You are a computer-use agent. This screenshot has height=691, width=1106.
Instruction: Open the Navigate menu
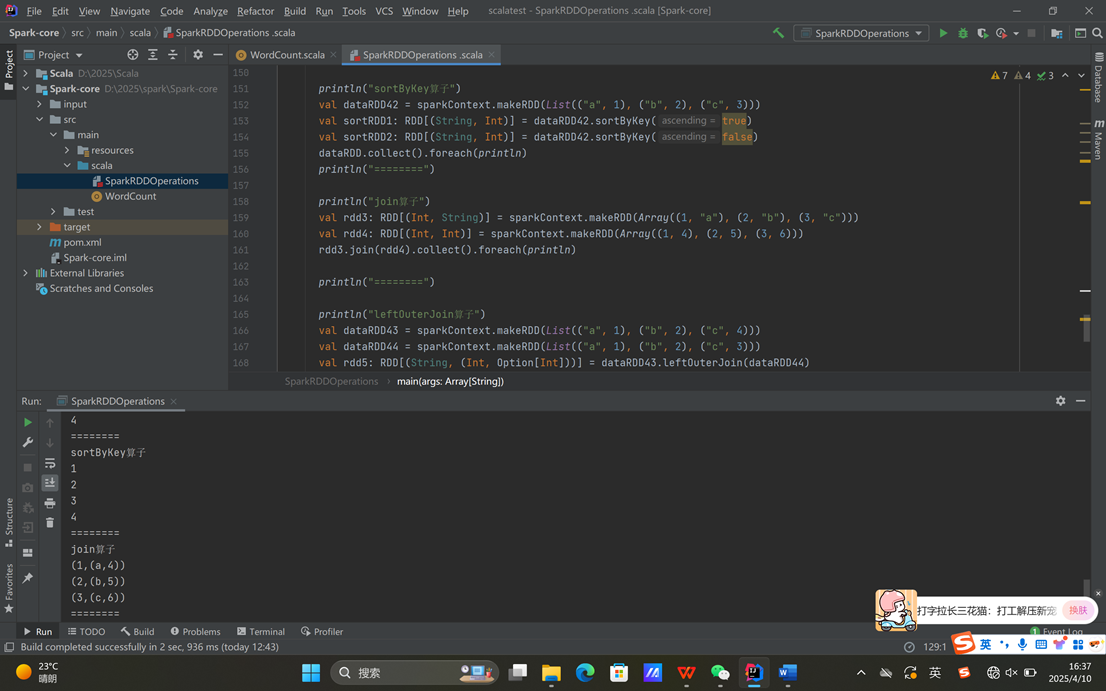130,11
